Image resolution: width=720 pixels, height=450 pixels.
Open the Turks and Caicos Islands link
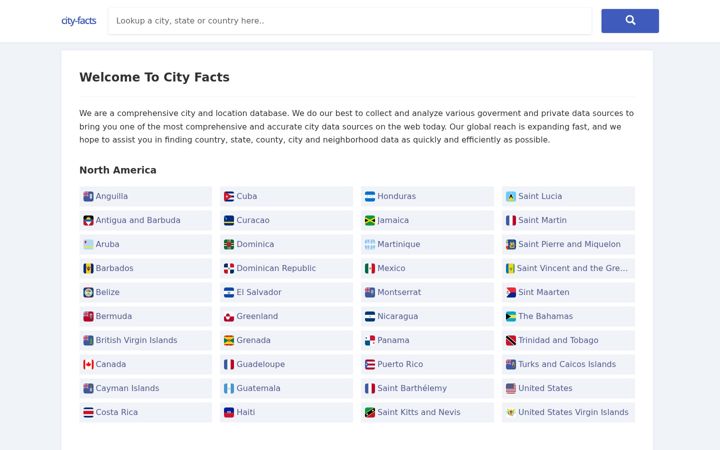(568, 365)
